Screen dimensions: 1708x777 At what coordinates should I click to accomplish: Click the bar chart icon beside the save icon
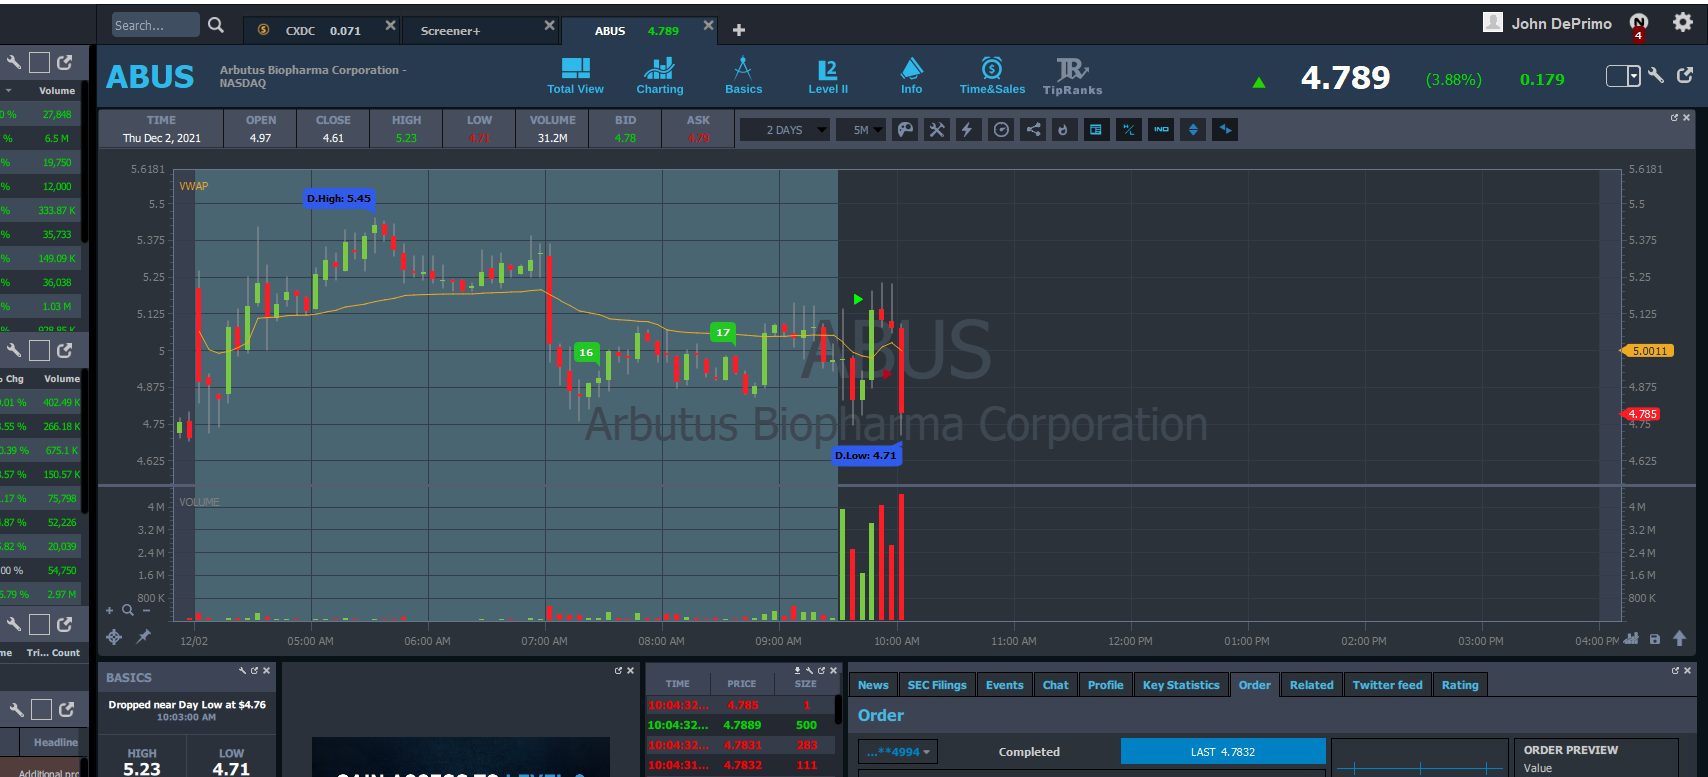click(1631, 638)
